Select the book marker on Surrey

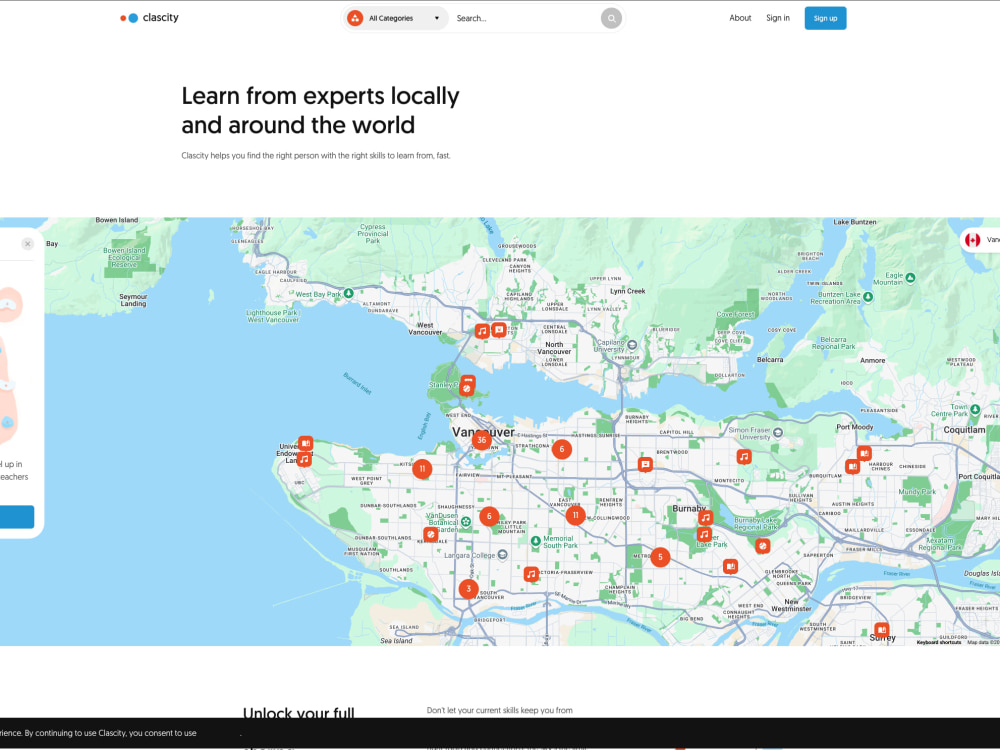tap(881, 629)
